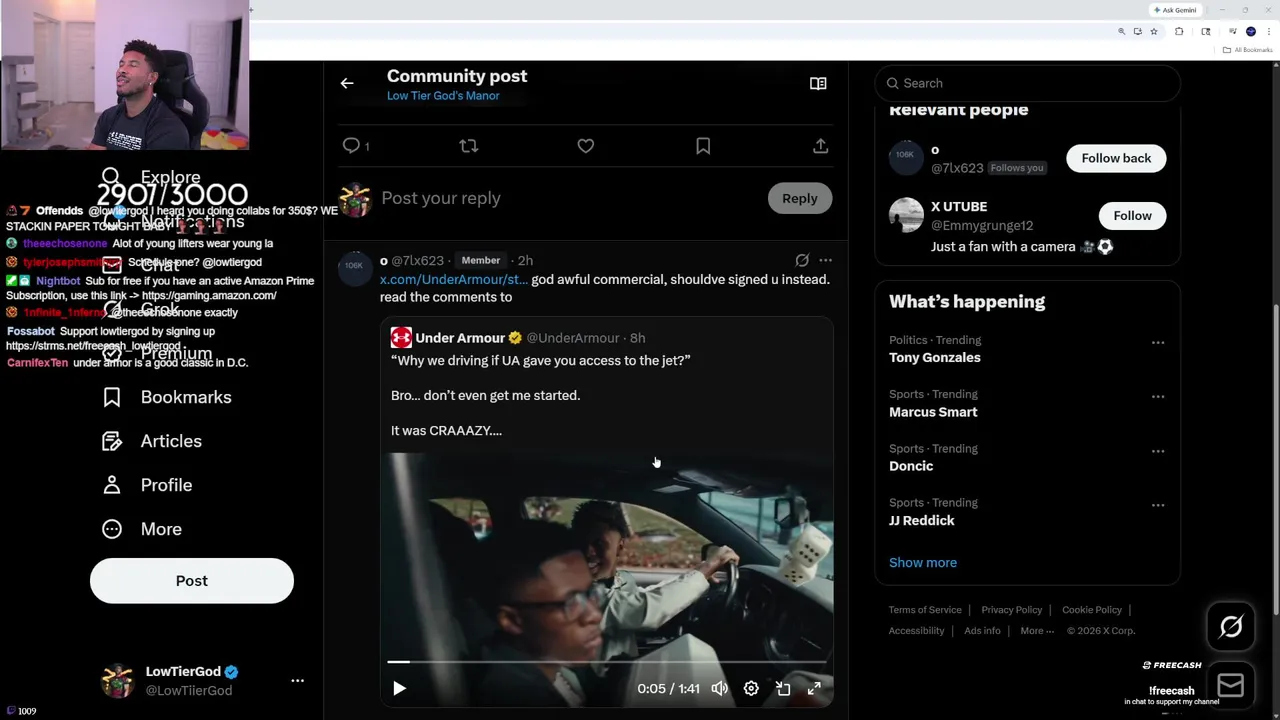Viewport: 1280px width, 720px height.
Task: Open the Grok floating button
Action: click(x=1231, y=627)
